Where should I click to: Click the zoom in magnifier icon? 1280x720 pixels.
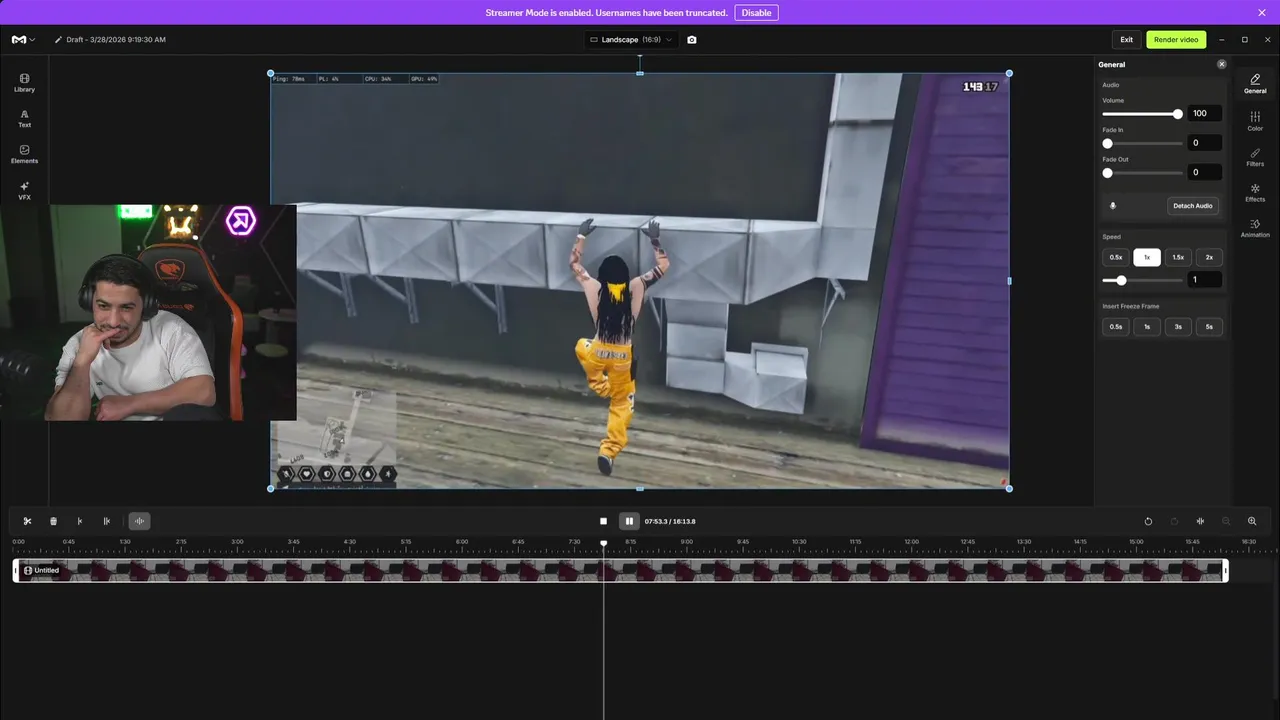(1252, 521)
